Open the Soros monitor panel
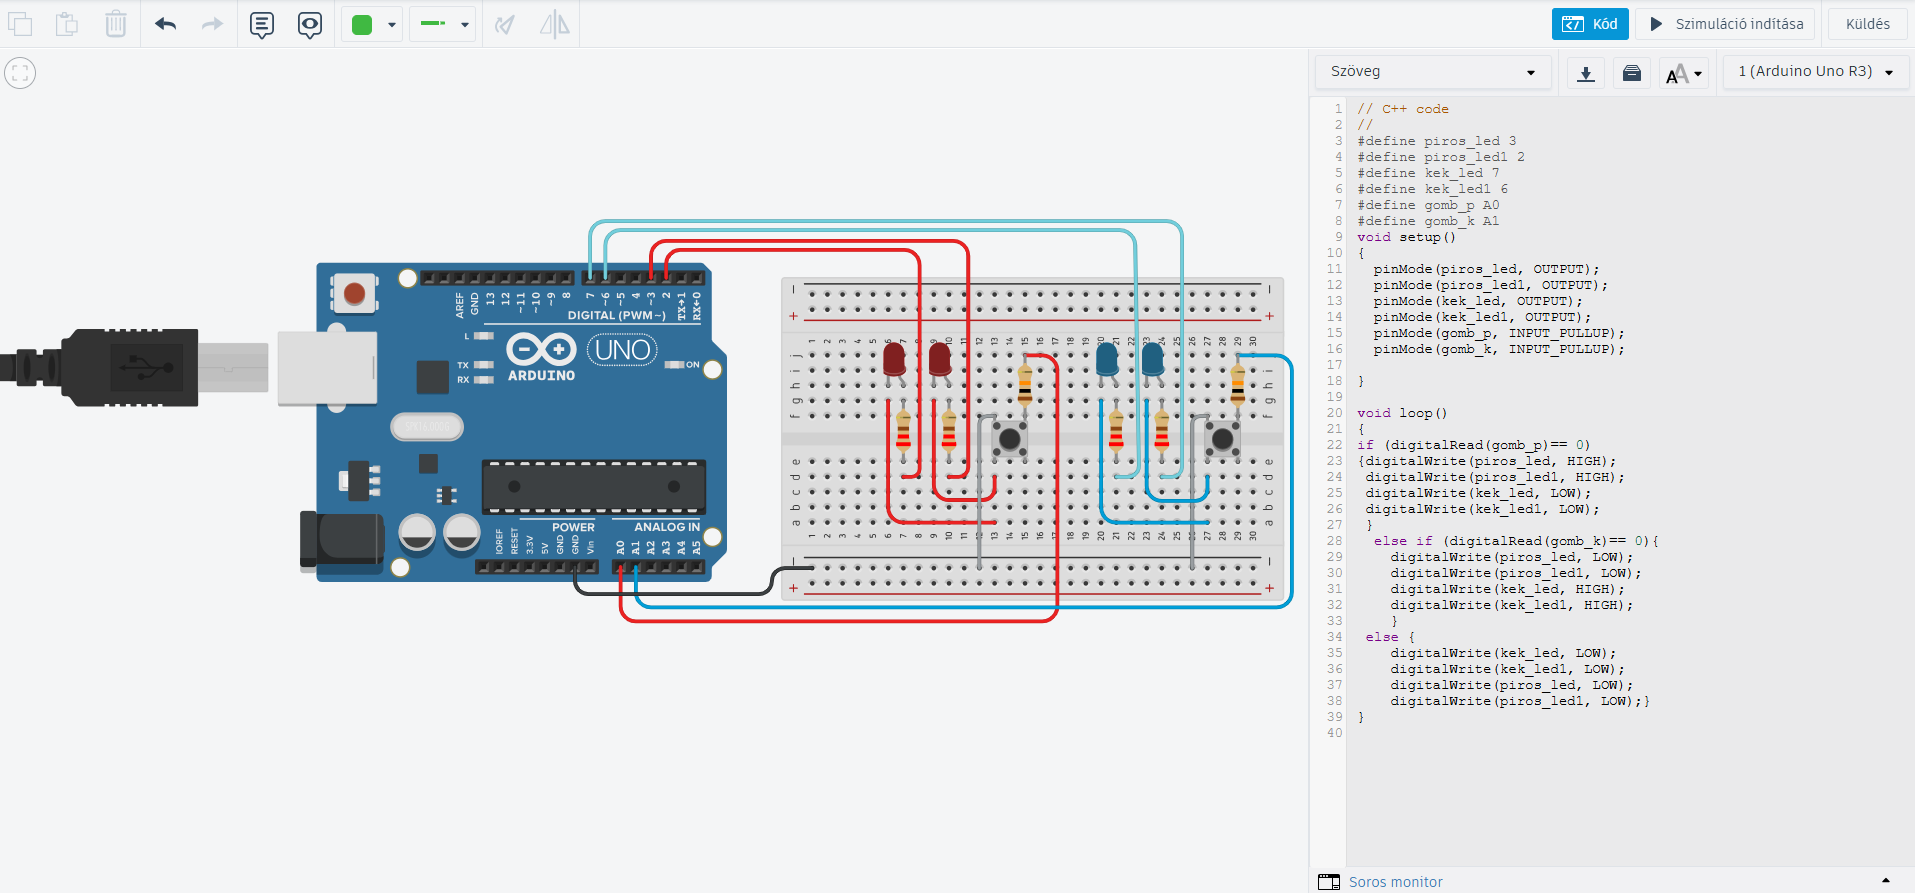 tap(1395, 881)
